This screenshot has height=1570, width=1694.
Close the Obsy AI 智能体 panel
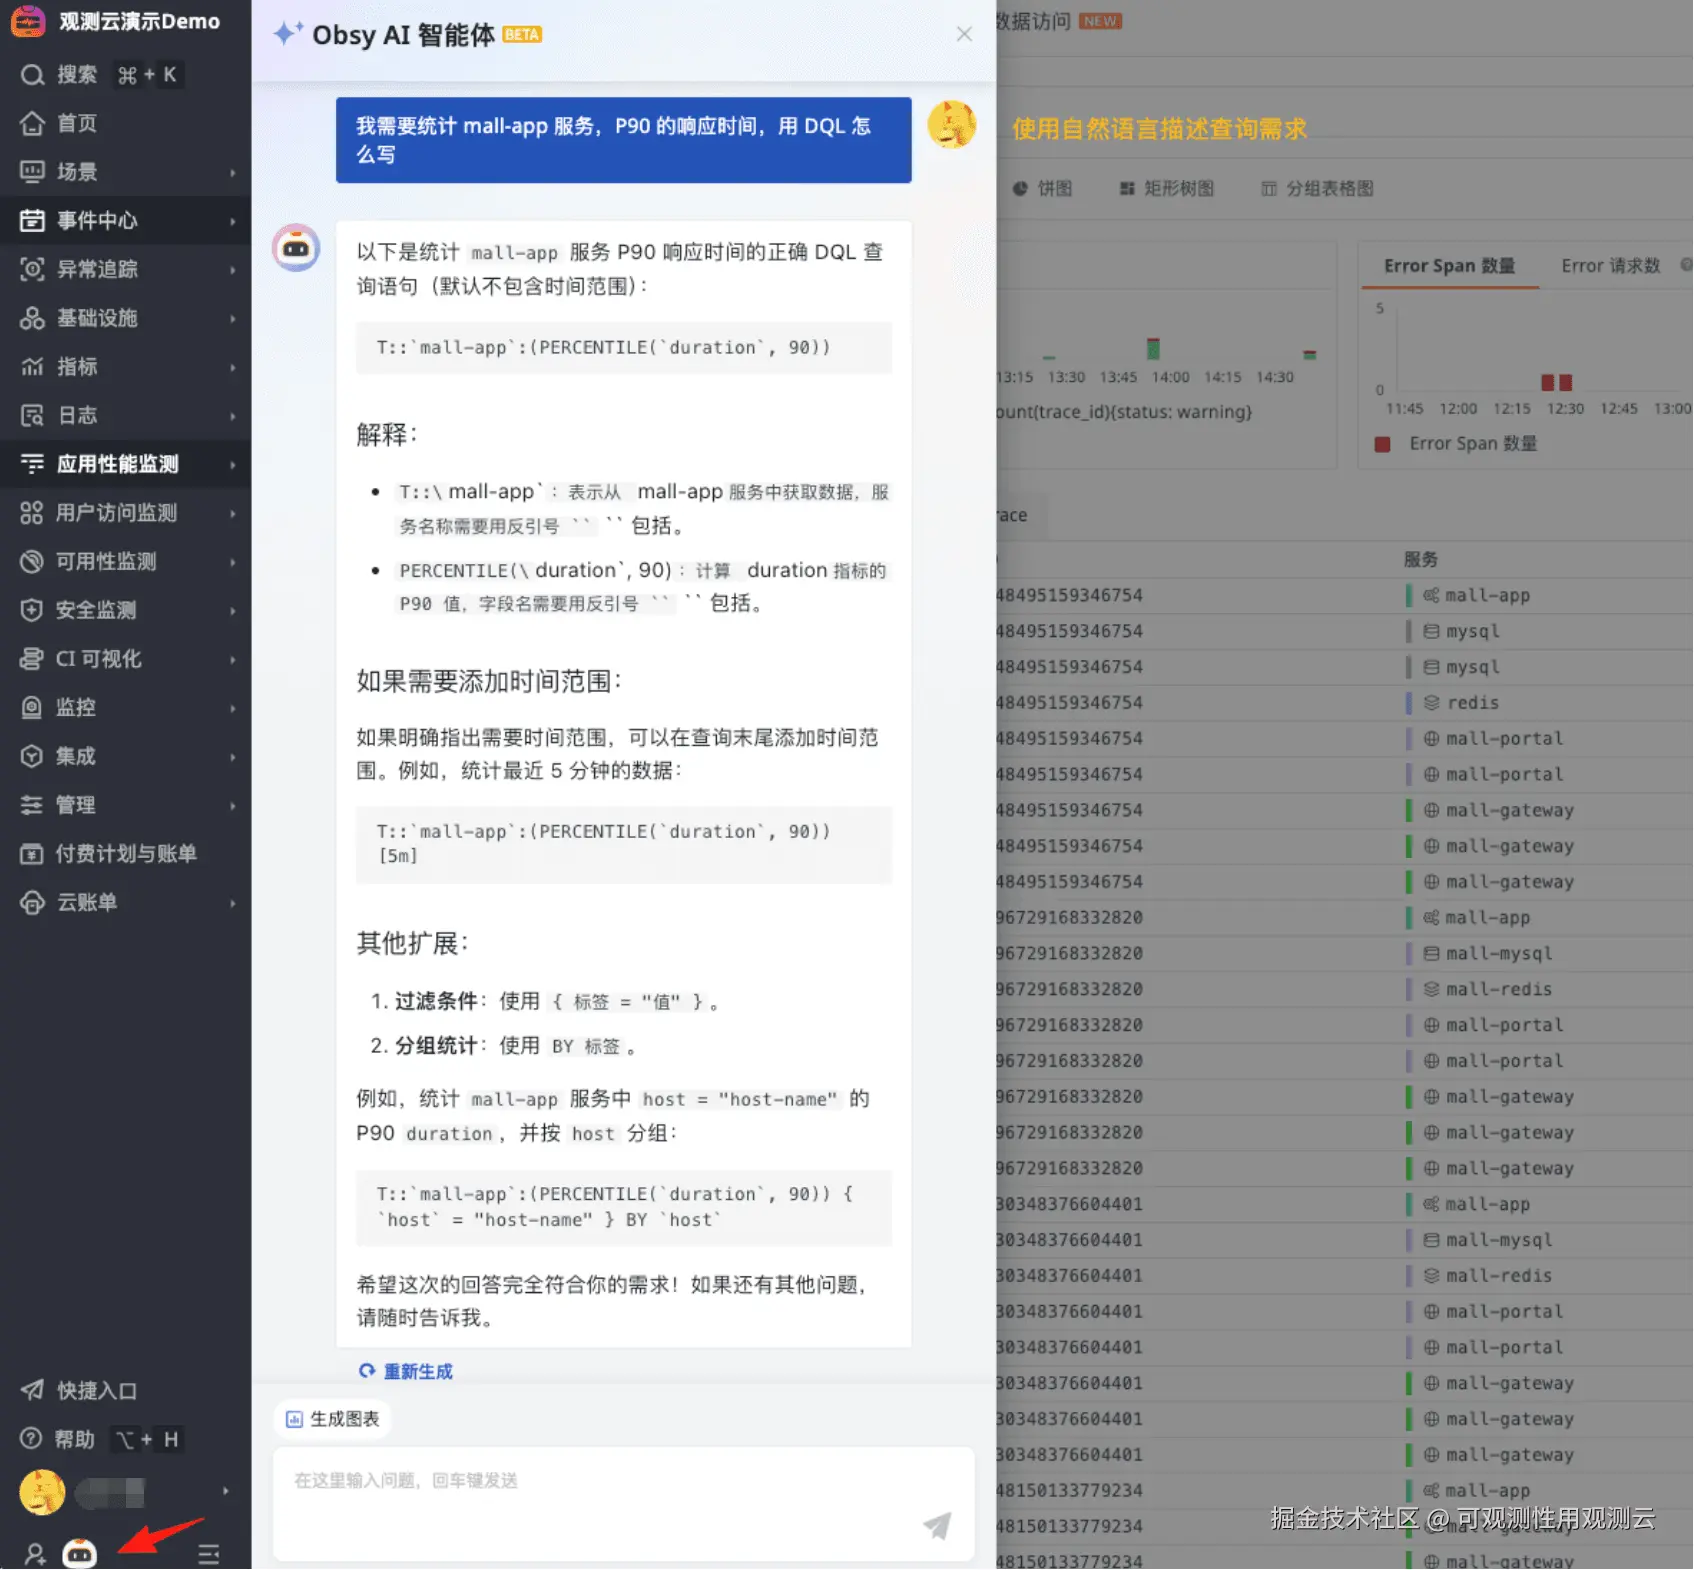coord(964,35)
